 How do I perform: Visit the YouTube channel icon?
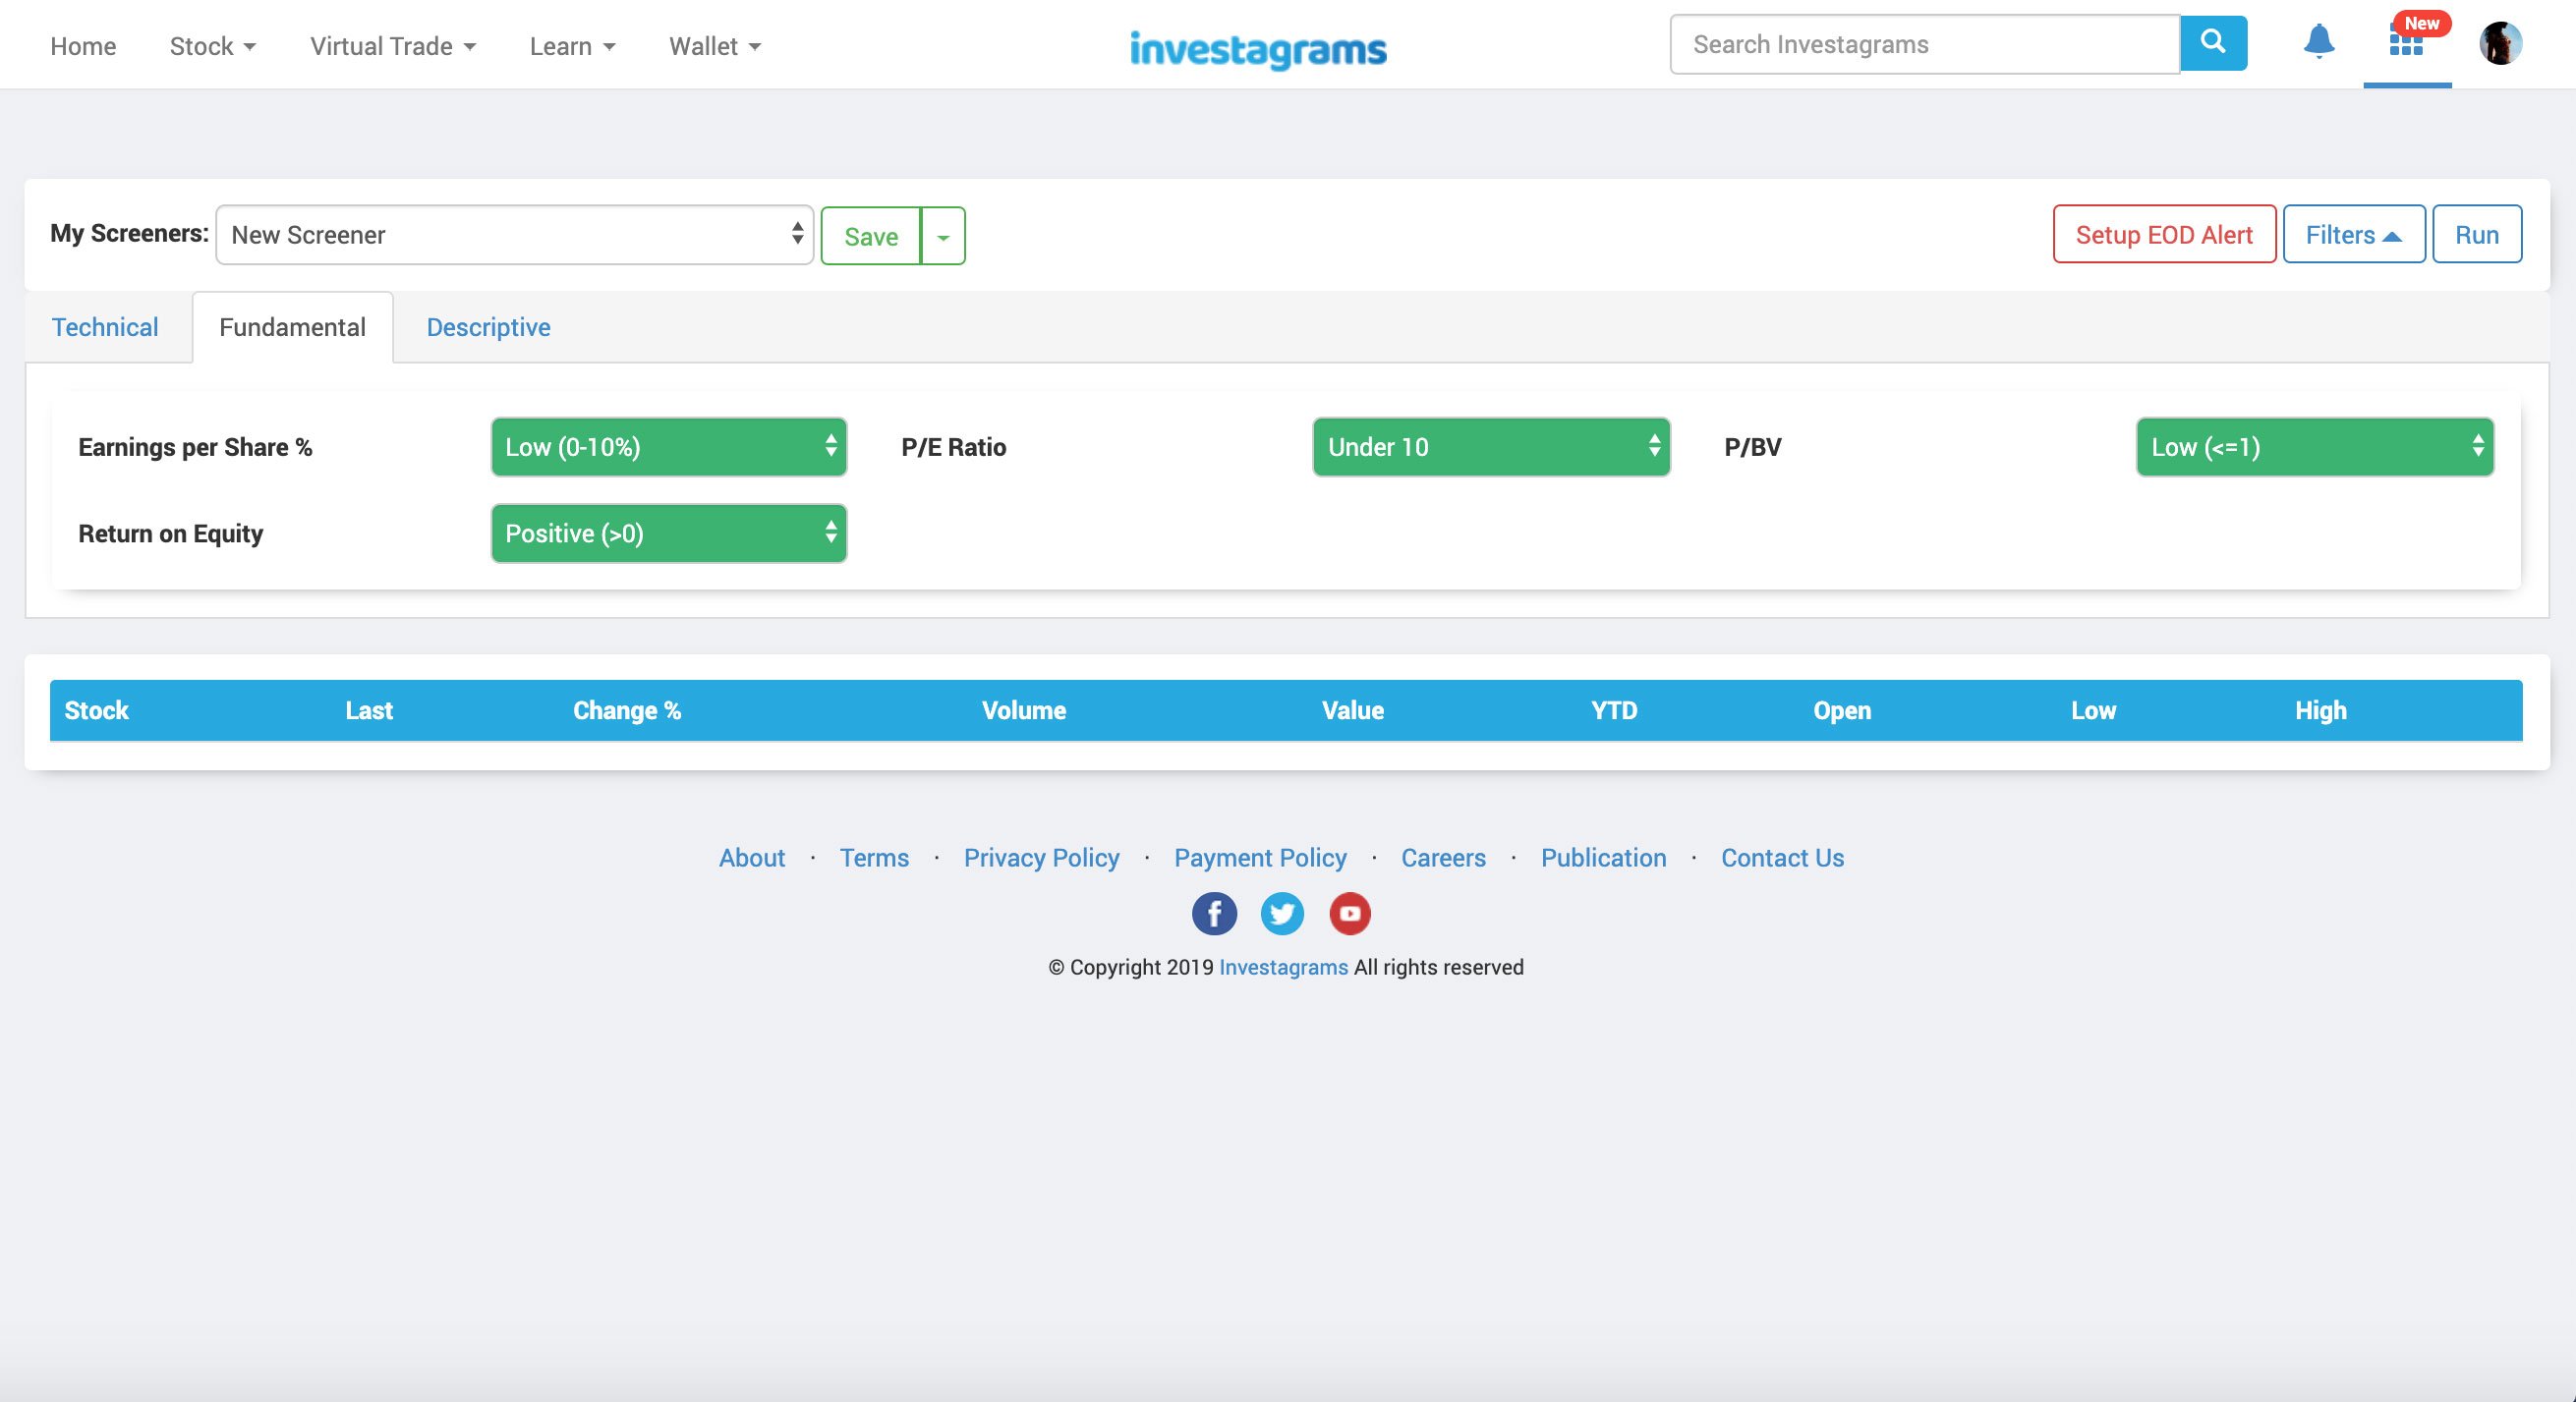tap(1350, 913)
